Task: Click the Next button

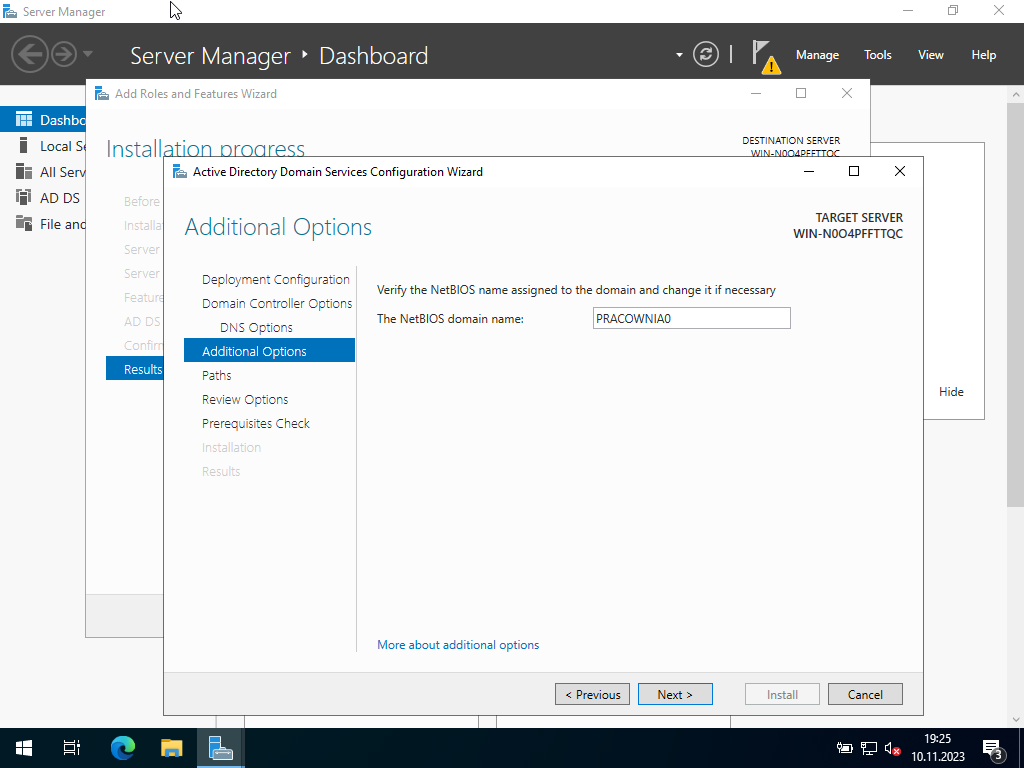Action: coord(675,694)
